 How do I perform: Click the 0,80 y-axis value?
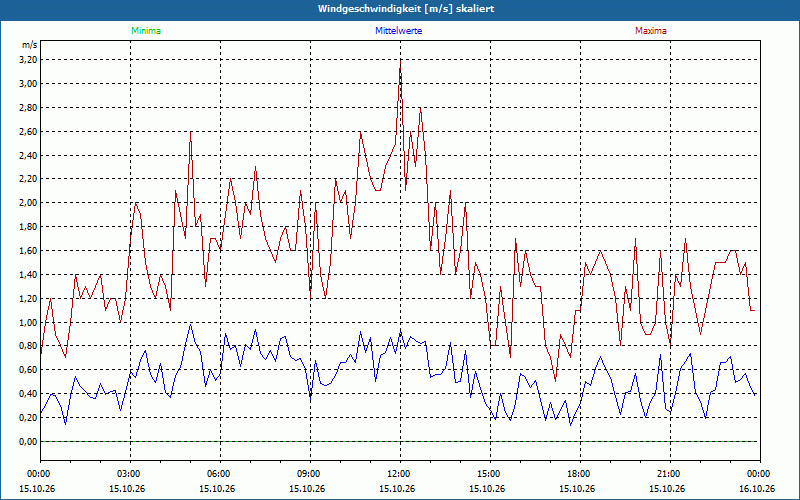point(28,346)
